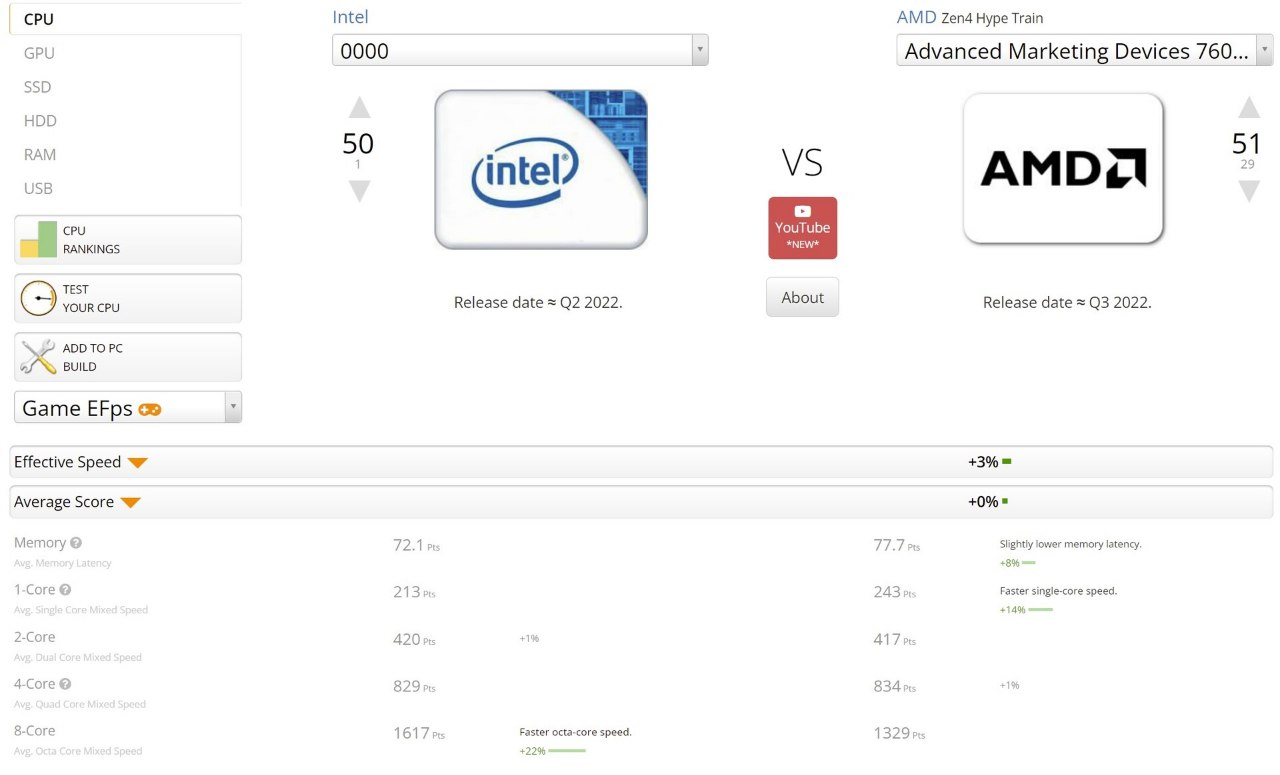Click the Test Your CPU clock icon

(x=39, y=299)
